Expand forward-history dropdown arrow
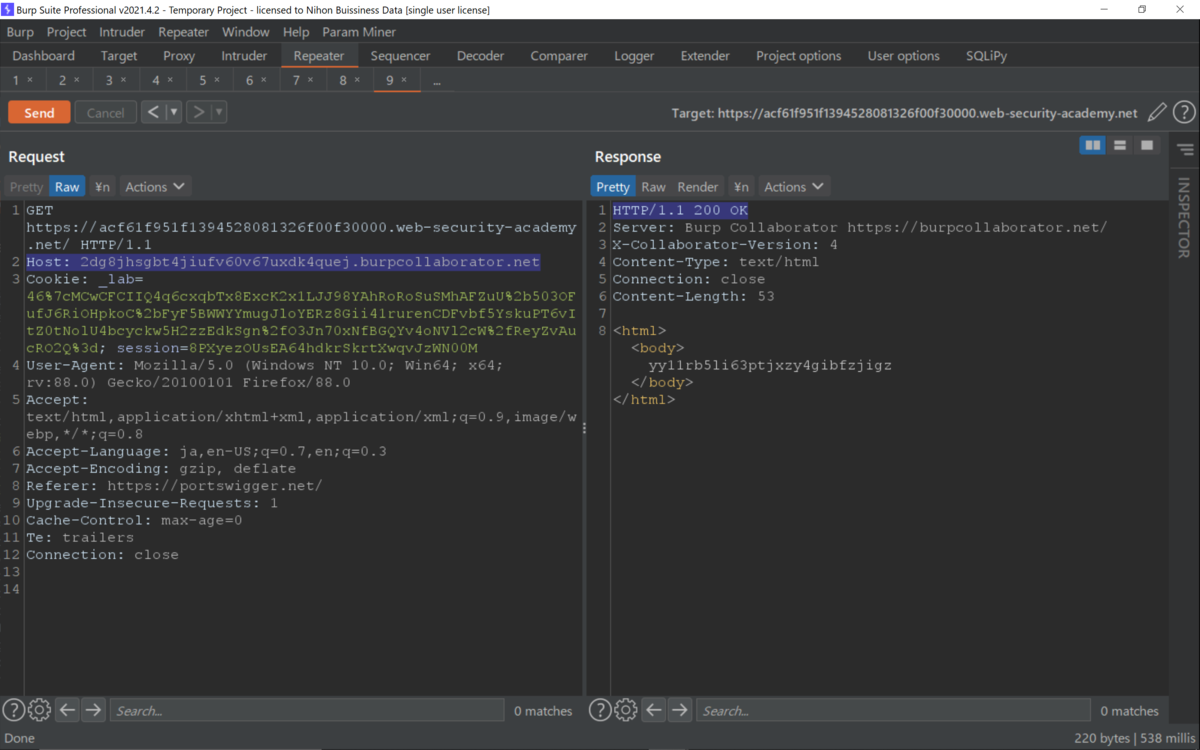Image resolution: width=1200 pixels, height=750 pixels. click(219, 112)
